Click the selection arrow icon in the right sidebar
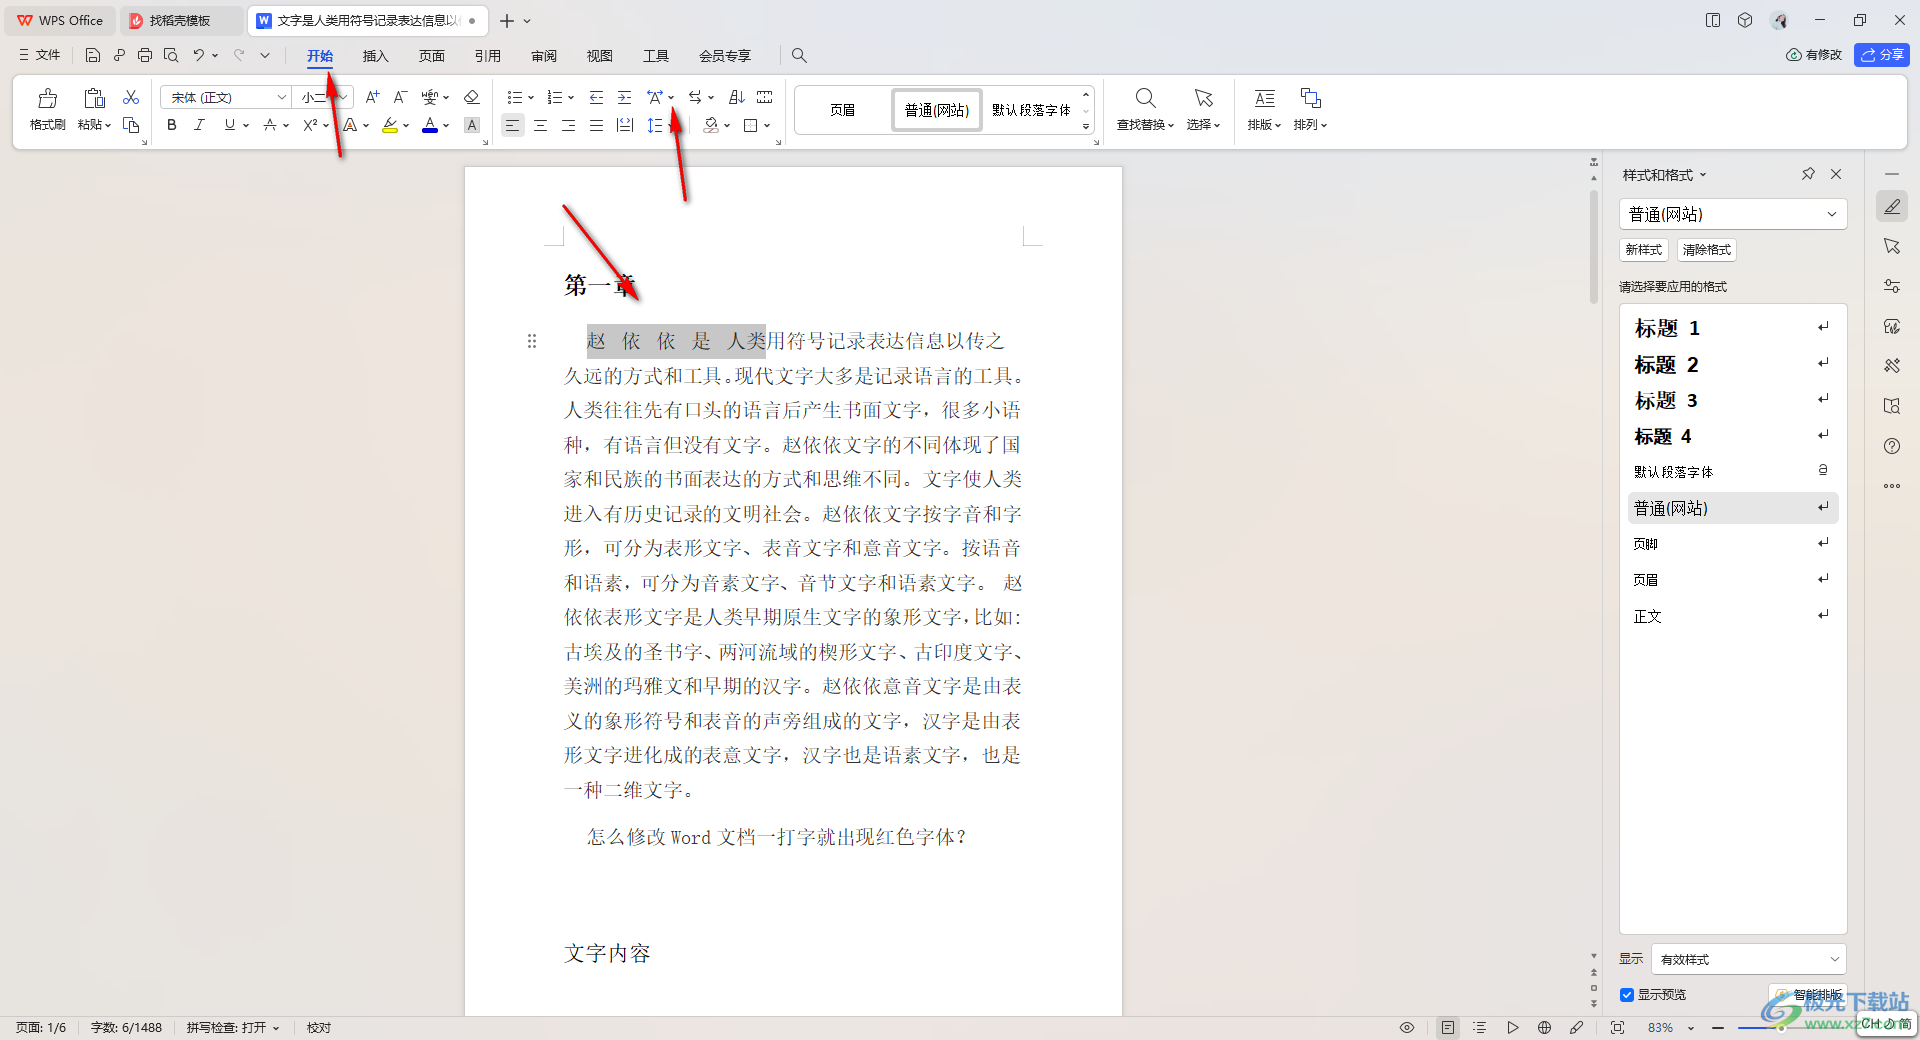Screen dimensions: 1920x1040 click(x=1892, y=246)
